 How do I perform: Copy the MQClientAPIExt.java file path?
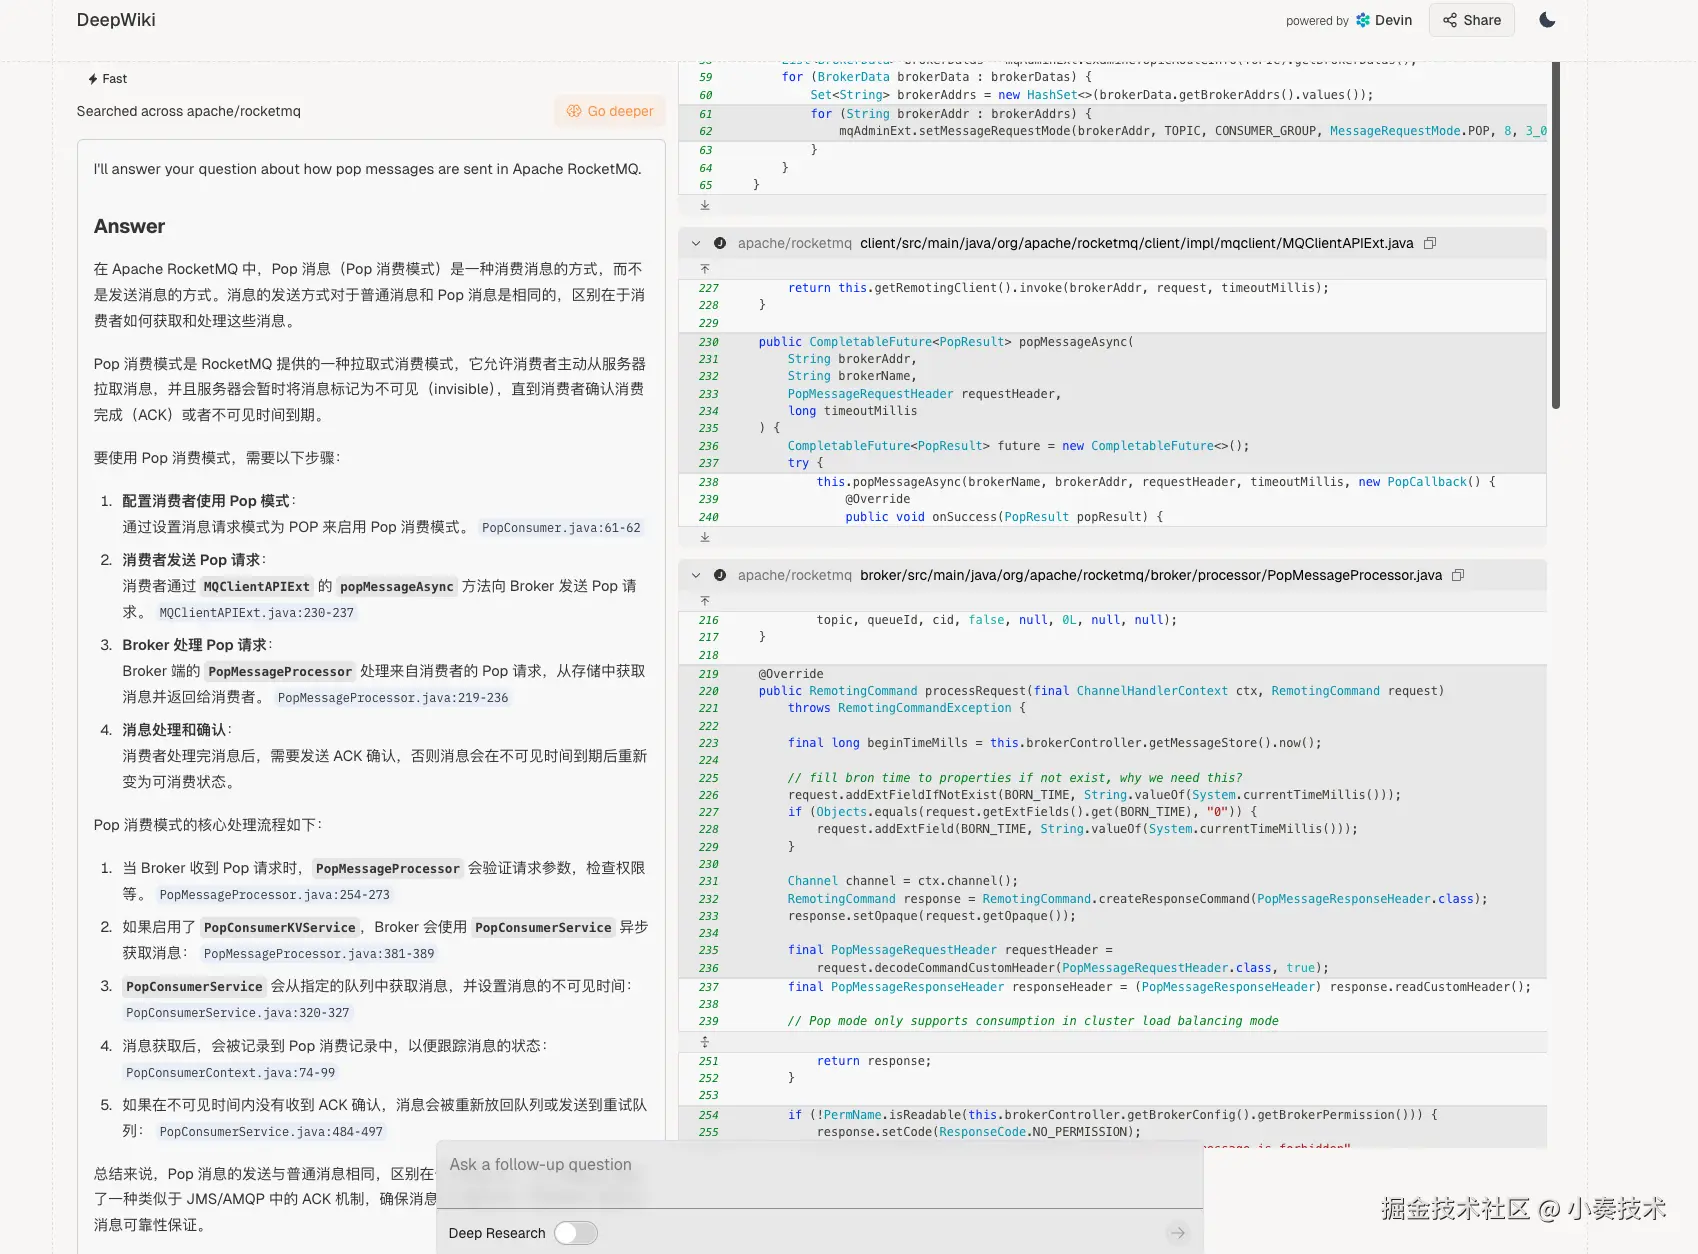click(x=1430, y=243)
